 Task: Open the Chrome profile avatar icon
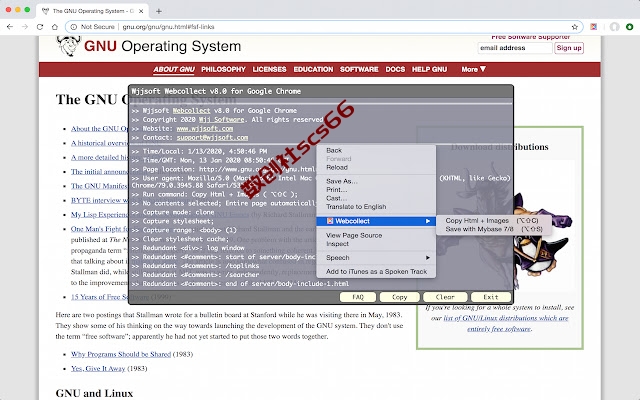614,27
